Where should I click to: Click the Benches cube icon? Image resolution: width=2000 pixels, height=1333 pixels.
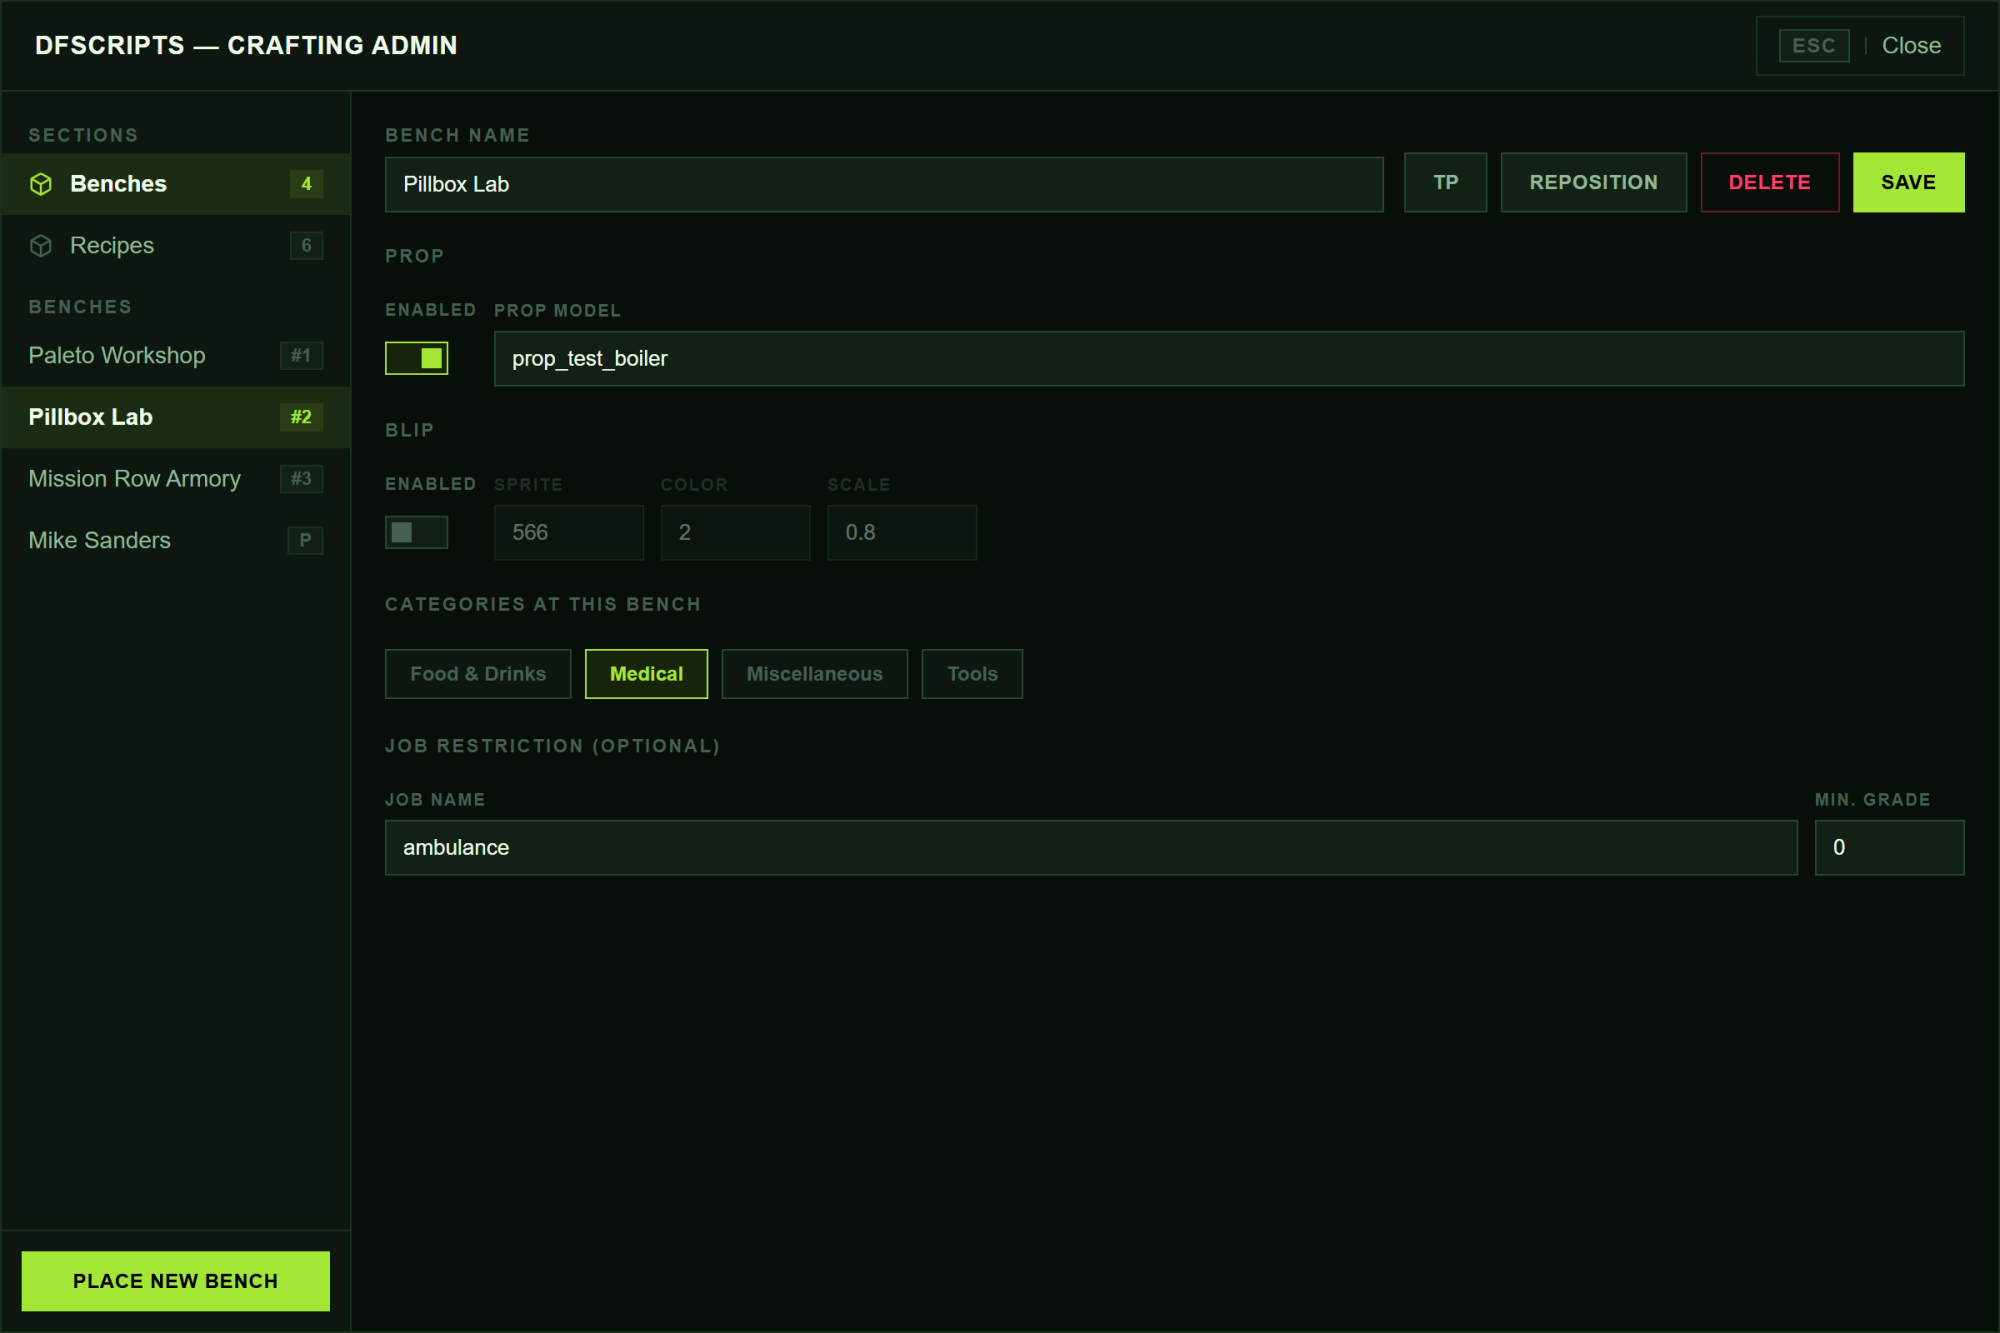[41, 184]
